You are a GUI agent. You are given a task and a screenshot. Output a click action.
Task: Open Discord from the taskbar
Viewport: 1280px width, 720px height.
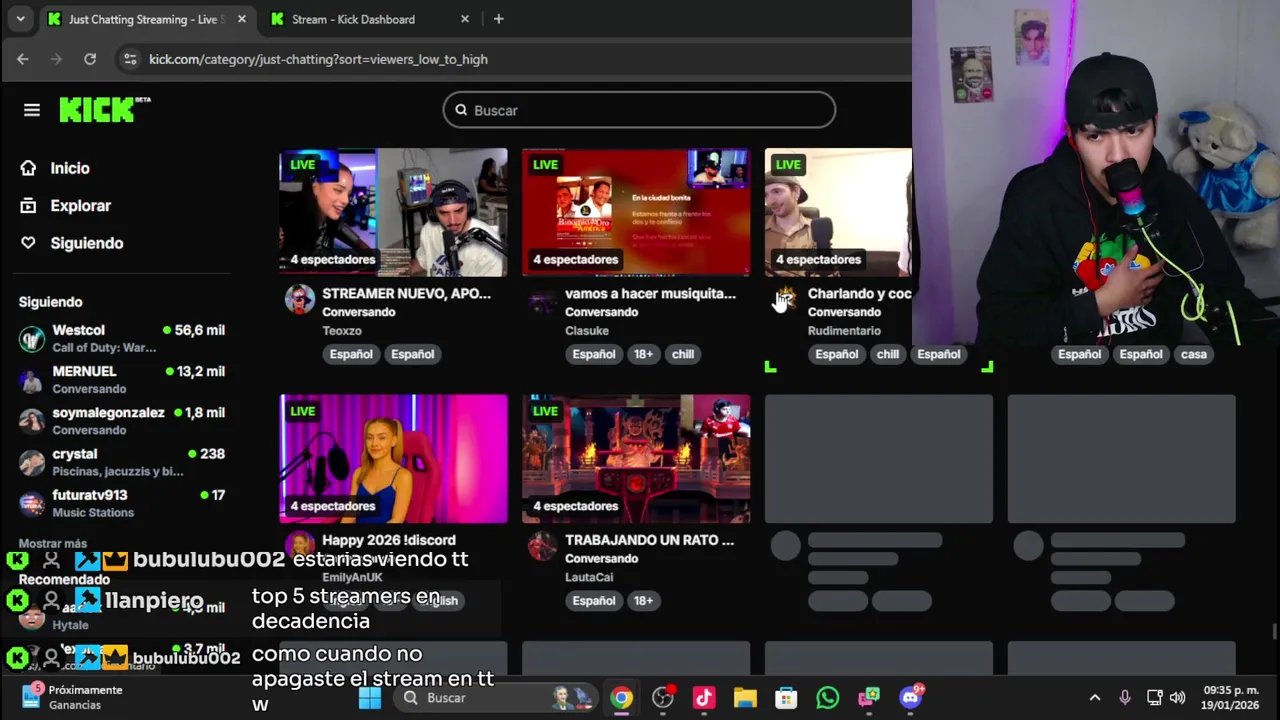click(910, 698)
